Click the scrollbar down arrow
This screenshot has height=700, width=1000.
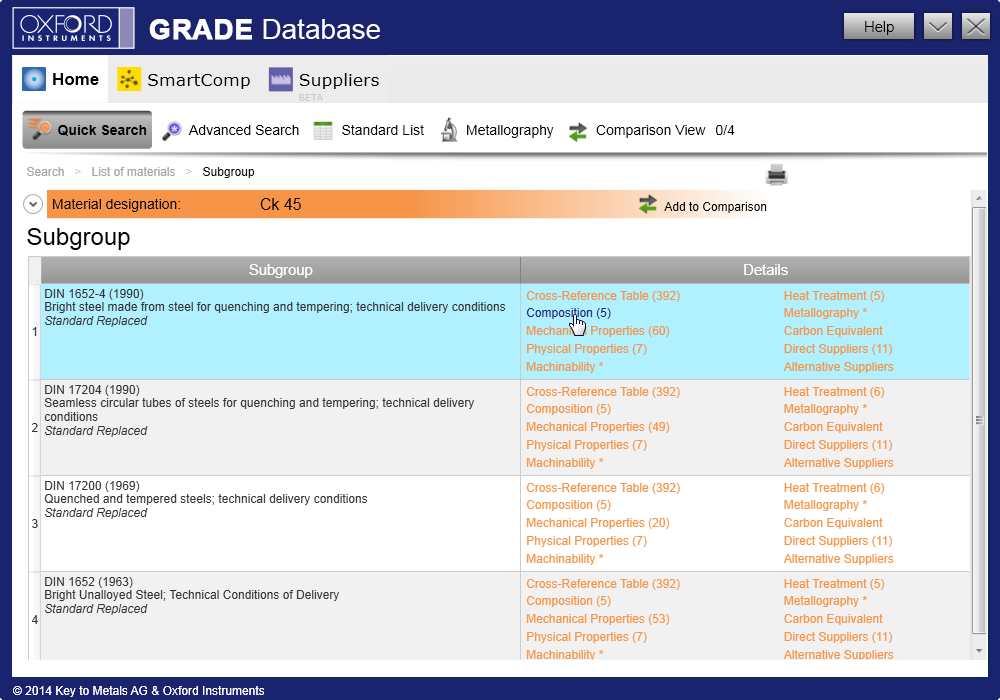(978, 651)
